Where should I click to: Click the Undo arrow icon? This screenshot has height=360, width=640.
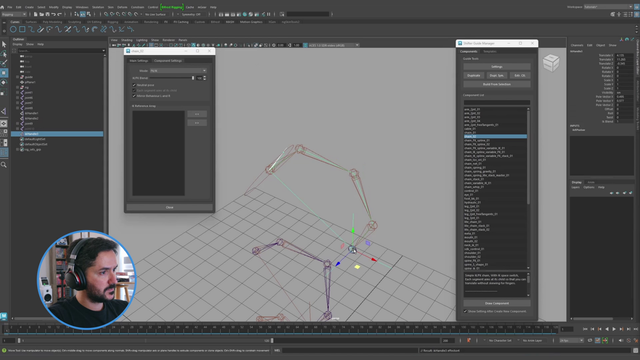[x=53, y=14]
